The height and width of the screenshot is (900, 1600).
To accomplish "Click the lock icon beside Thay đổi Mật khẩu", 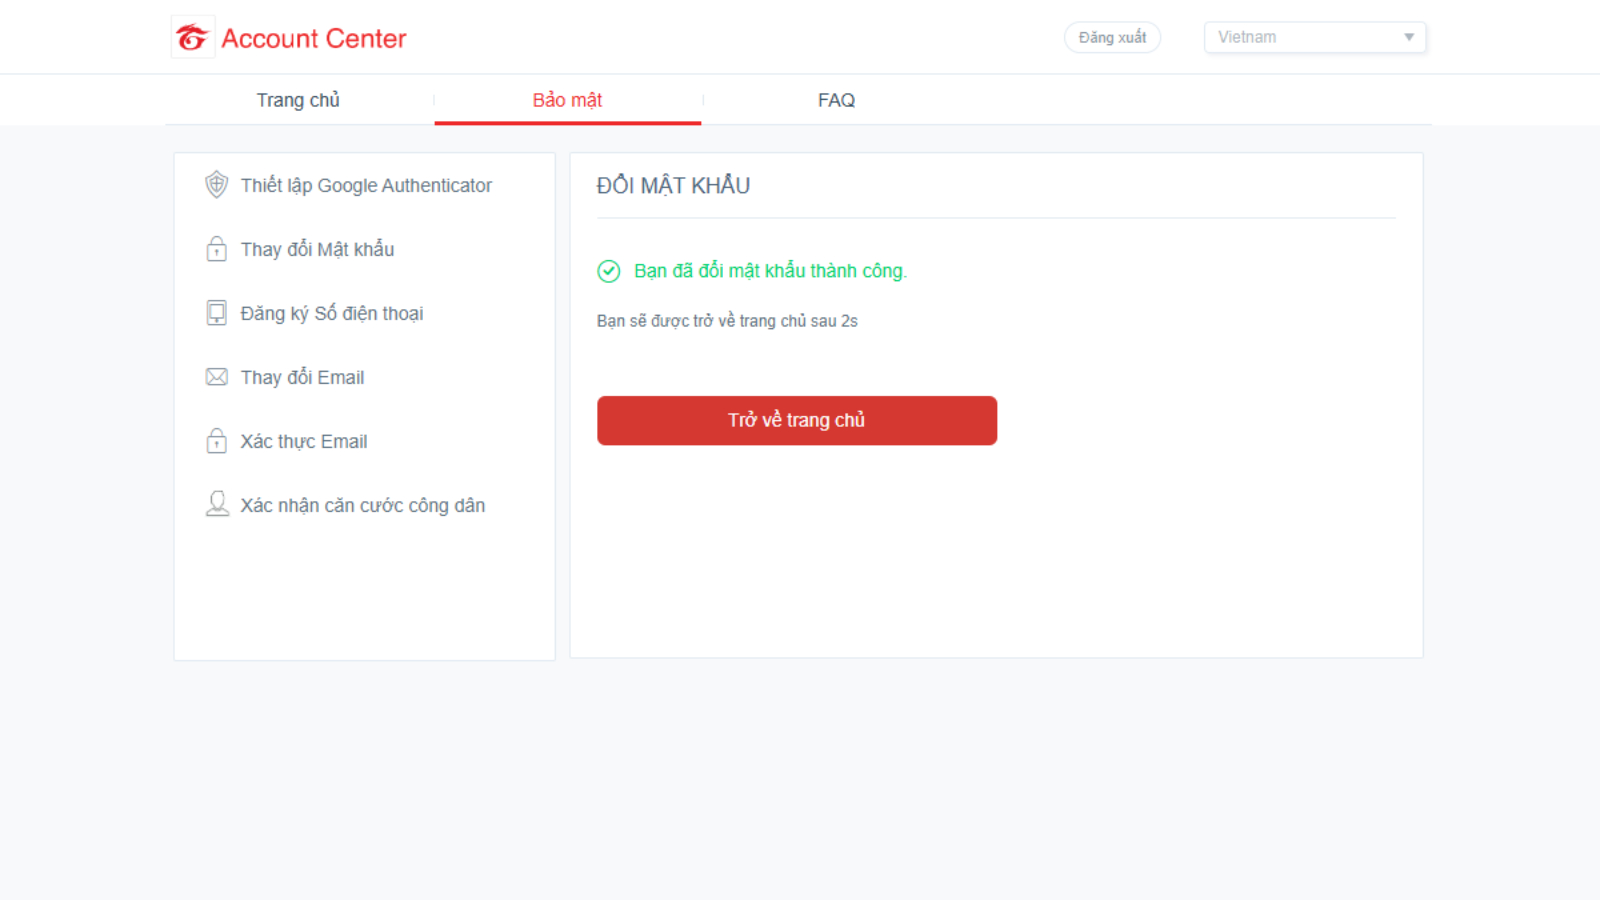I will coord(216,249).
